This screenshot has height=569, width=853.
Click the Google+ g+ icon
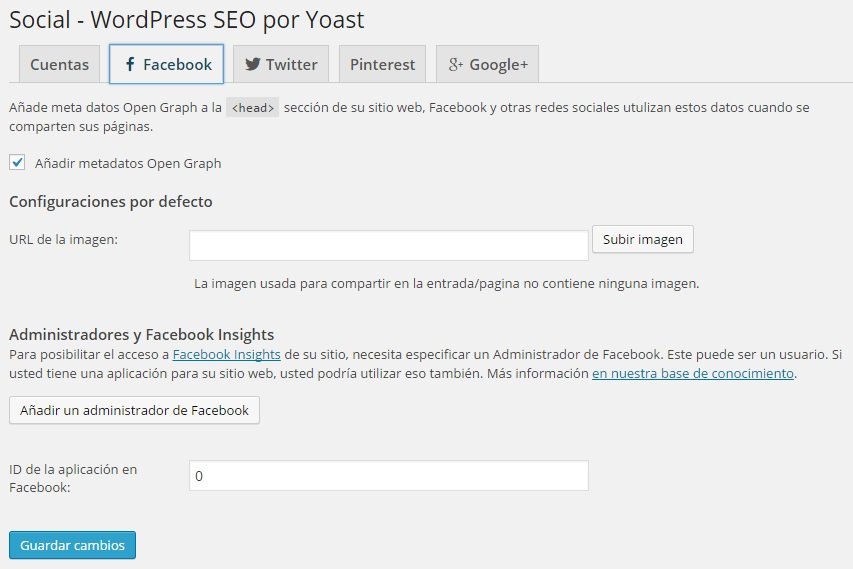coord(455,65)
